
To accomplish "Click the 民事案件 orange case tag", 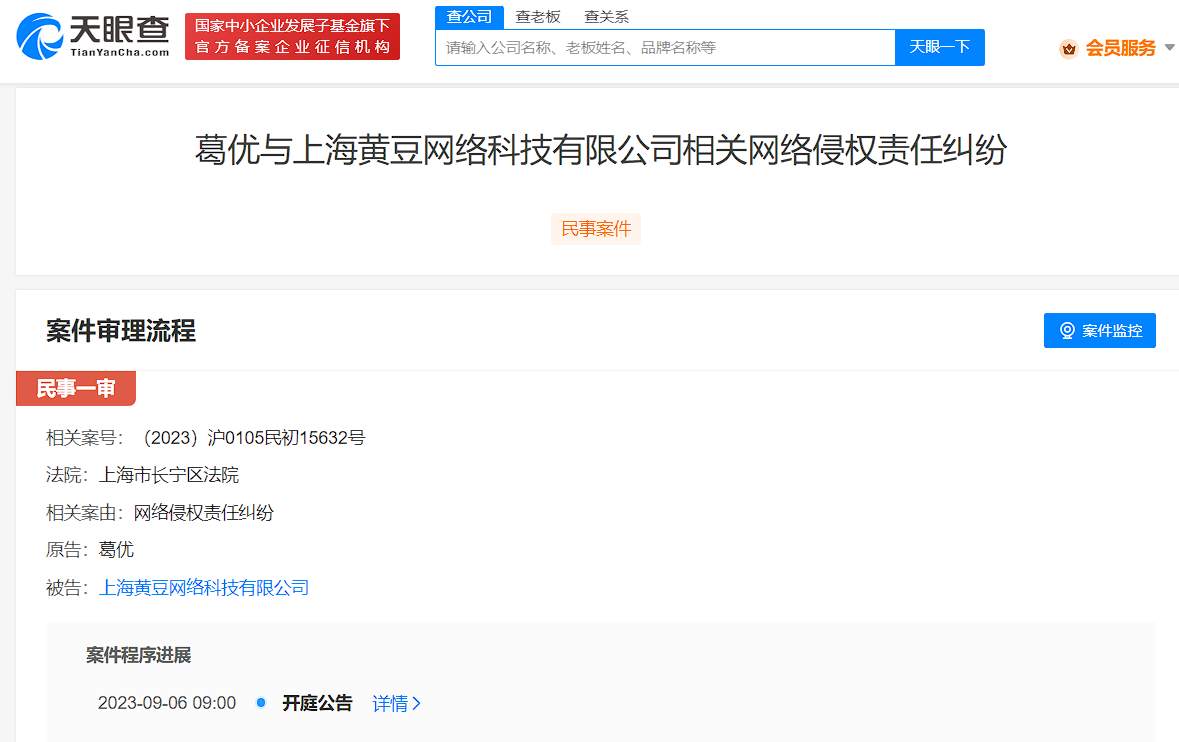I will tap(595, 229).
